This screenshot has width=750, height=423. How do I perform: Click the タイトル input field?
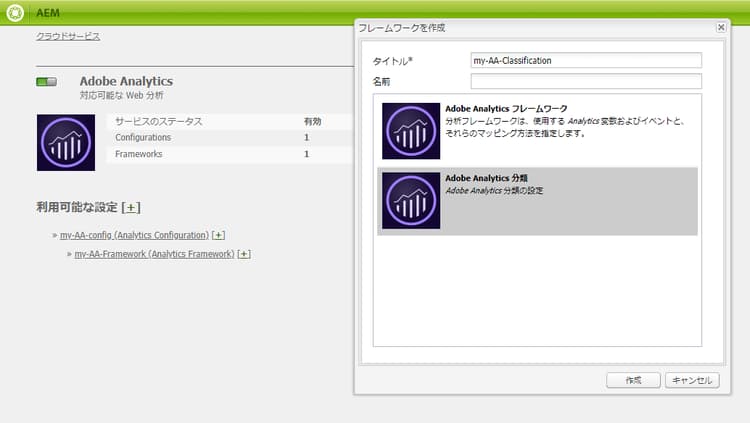[x=586, y=61]
